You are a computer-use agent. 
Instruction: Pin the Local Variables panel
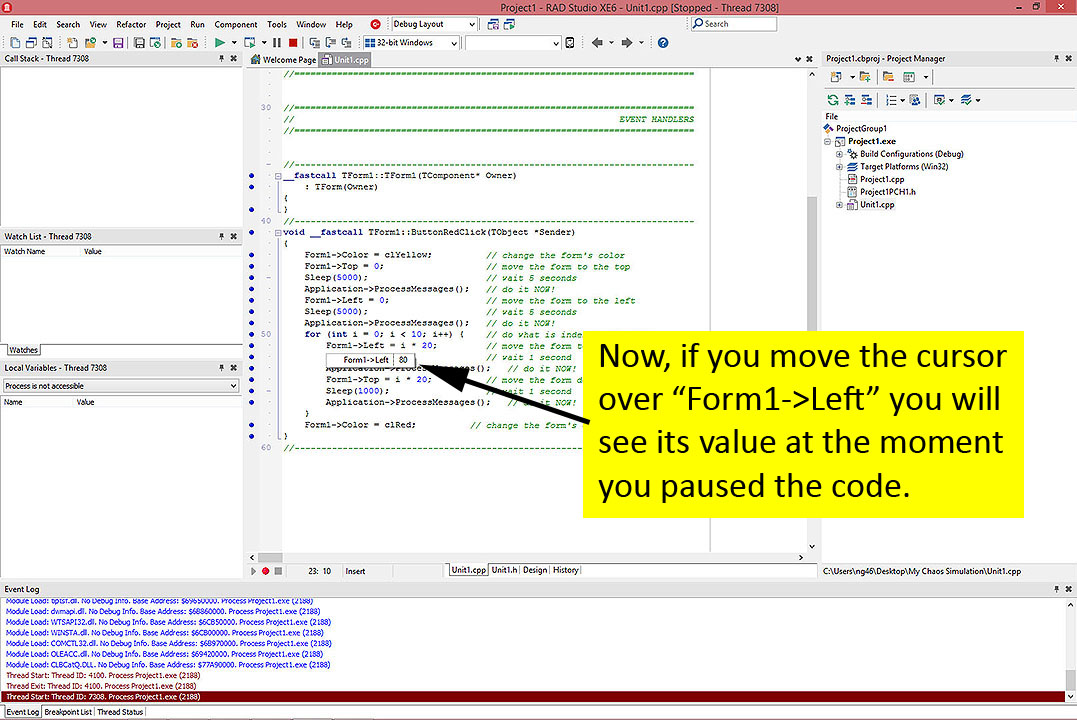click(221, 368)
